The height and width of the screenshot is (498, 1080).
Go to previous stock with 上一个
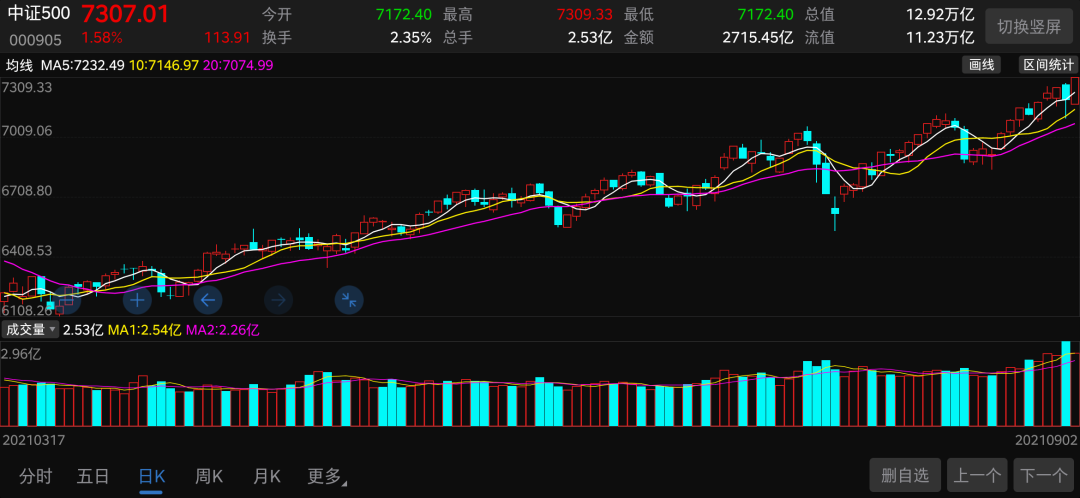[977, 475]
